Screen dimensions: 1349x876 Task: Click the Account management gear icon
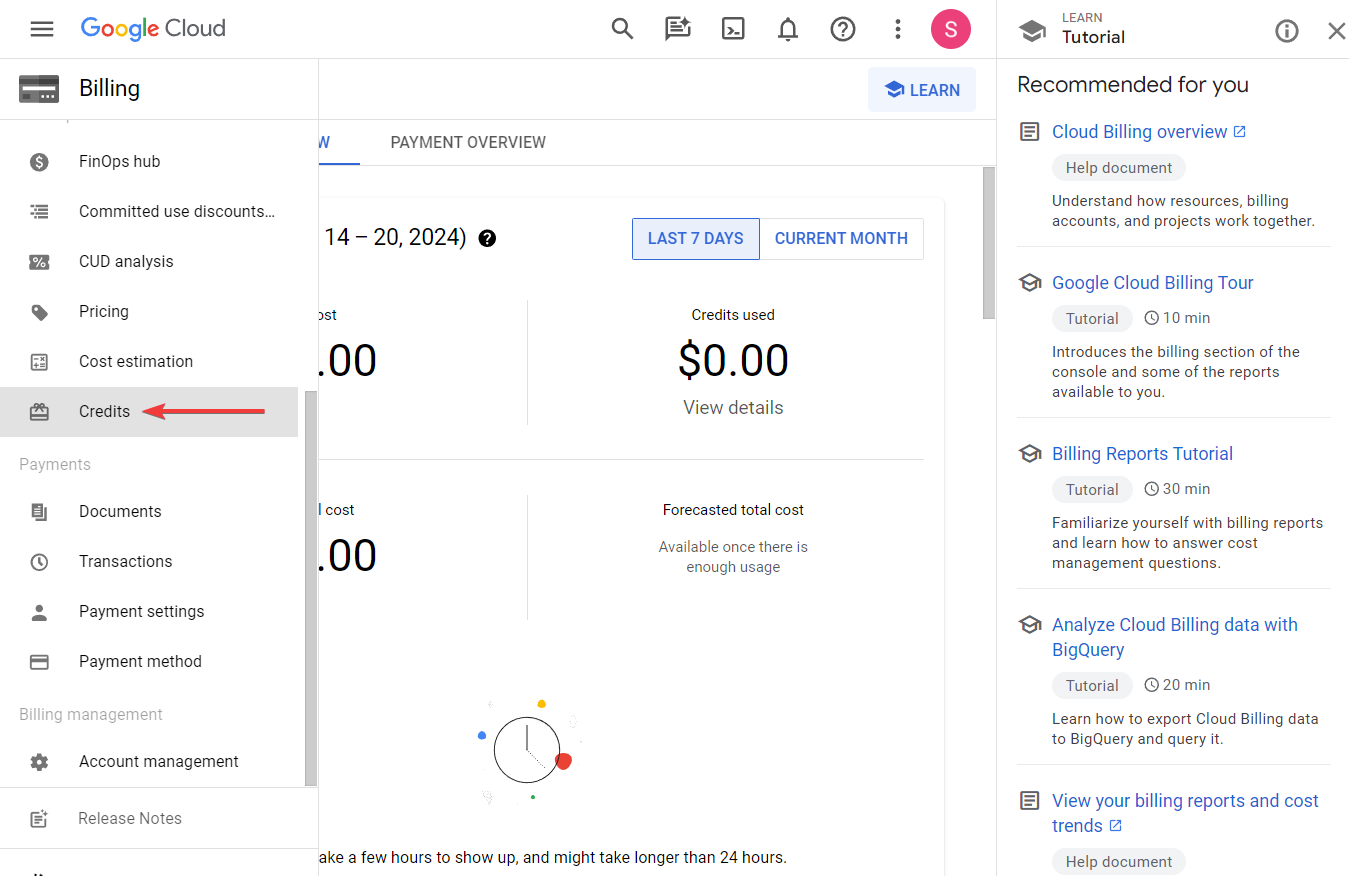tap(39, 761)
